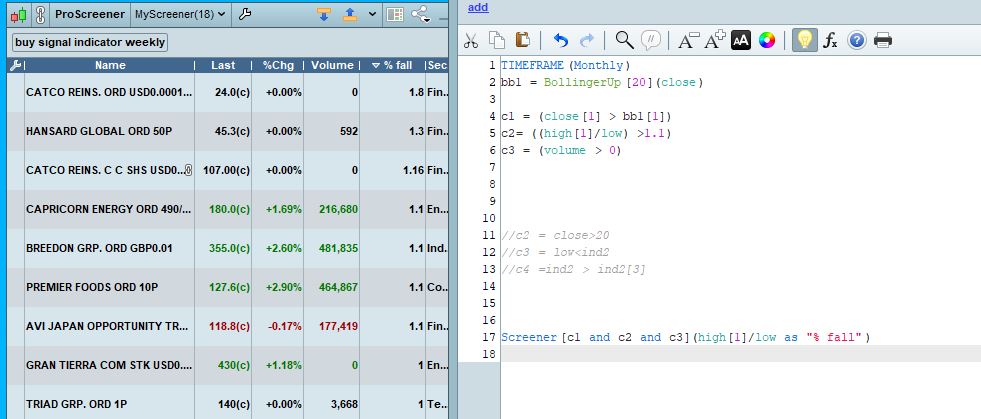Open the color wheel picker icon
This screenshot has width=981, height=419.
[766, 41]
